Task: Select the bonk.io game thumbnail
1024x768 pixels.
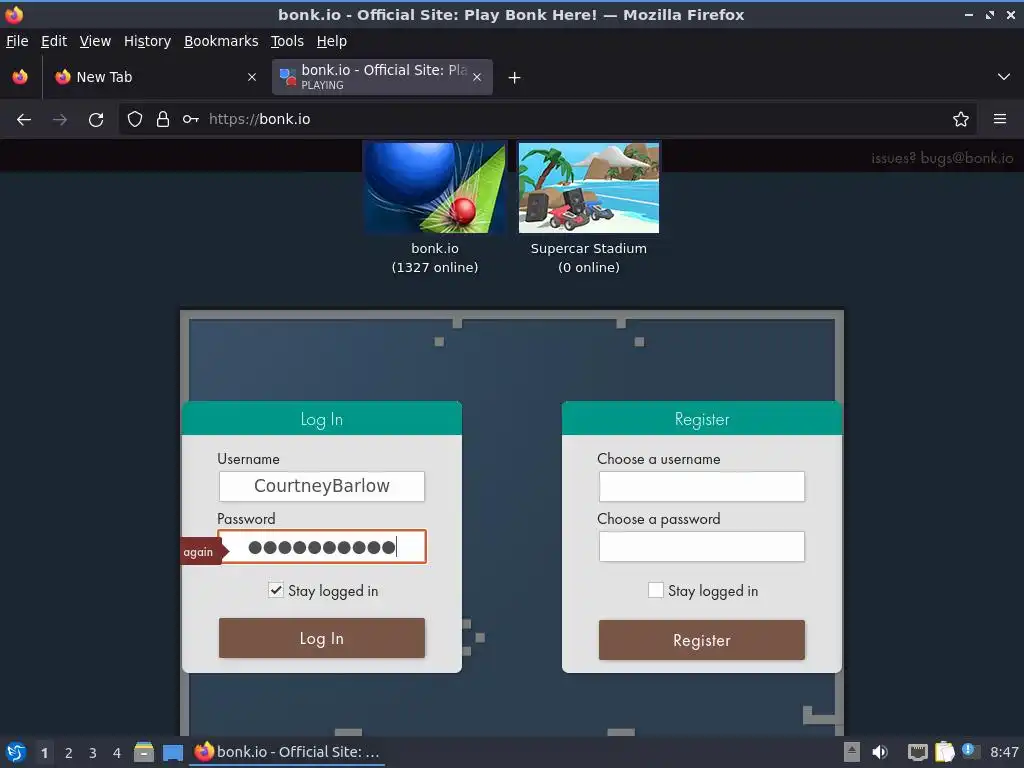Action: [434, 187]
